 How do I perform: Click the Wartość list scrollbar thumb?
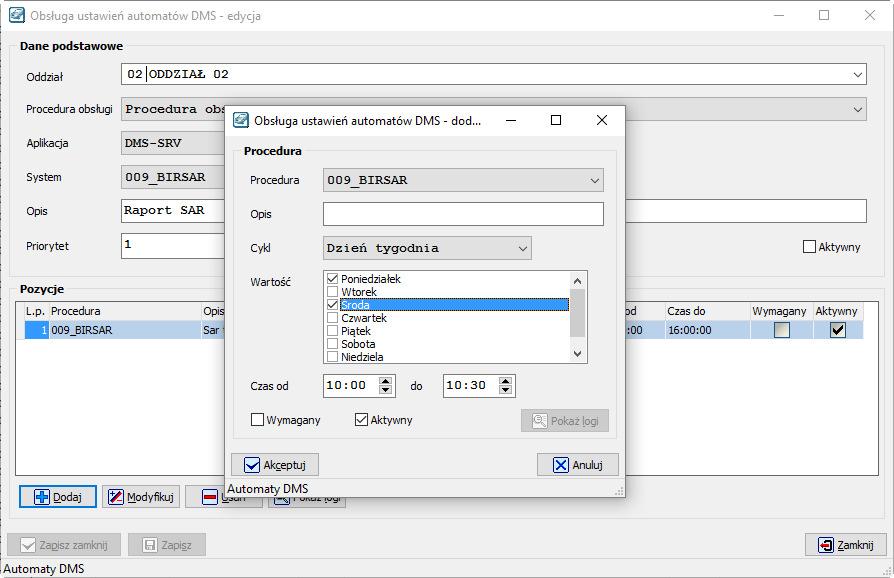pyautogui.click(x=577, y=313)
